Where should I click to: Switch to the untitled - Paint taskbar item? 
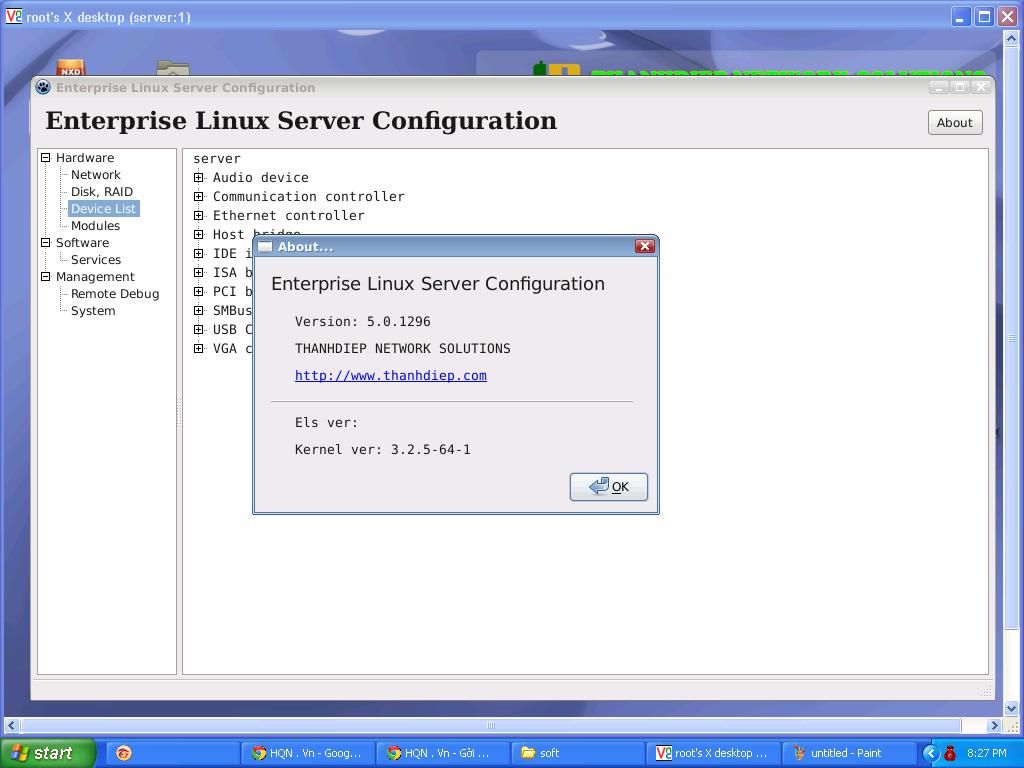coord(846,753)
